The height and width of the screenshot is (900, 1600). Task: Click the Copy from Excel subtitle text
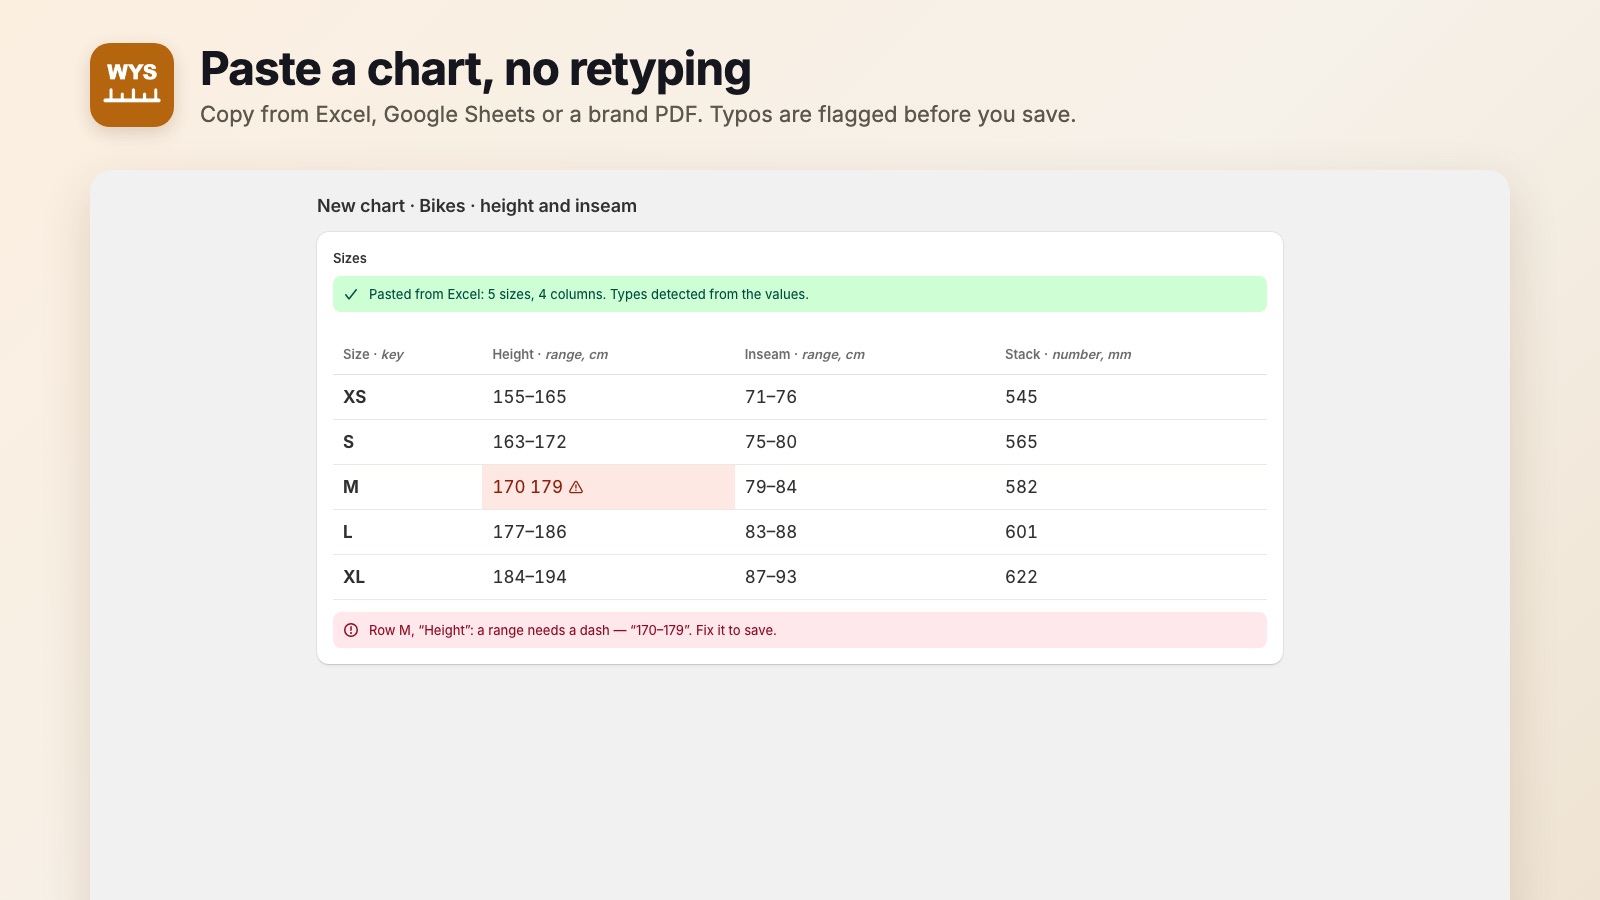[x=638, y=115]
